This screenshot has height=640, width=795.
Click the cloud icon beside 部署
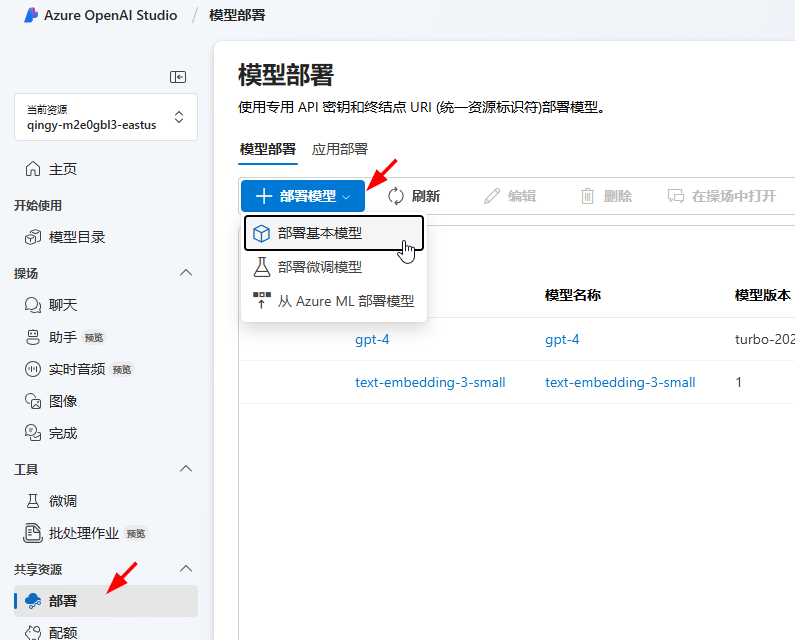[33, 601]
